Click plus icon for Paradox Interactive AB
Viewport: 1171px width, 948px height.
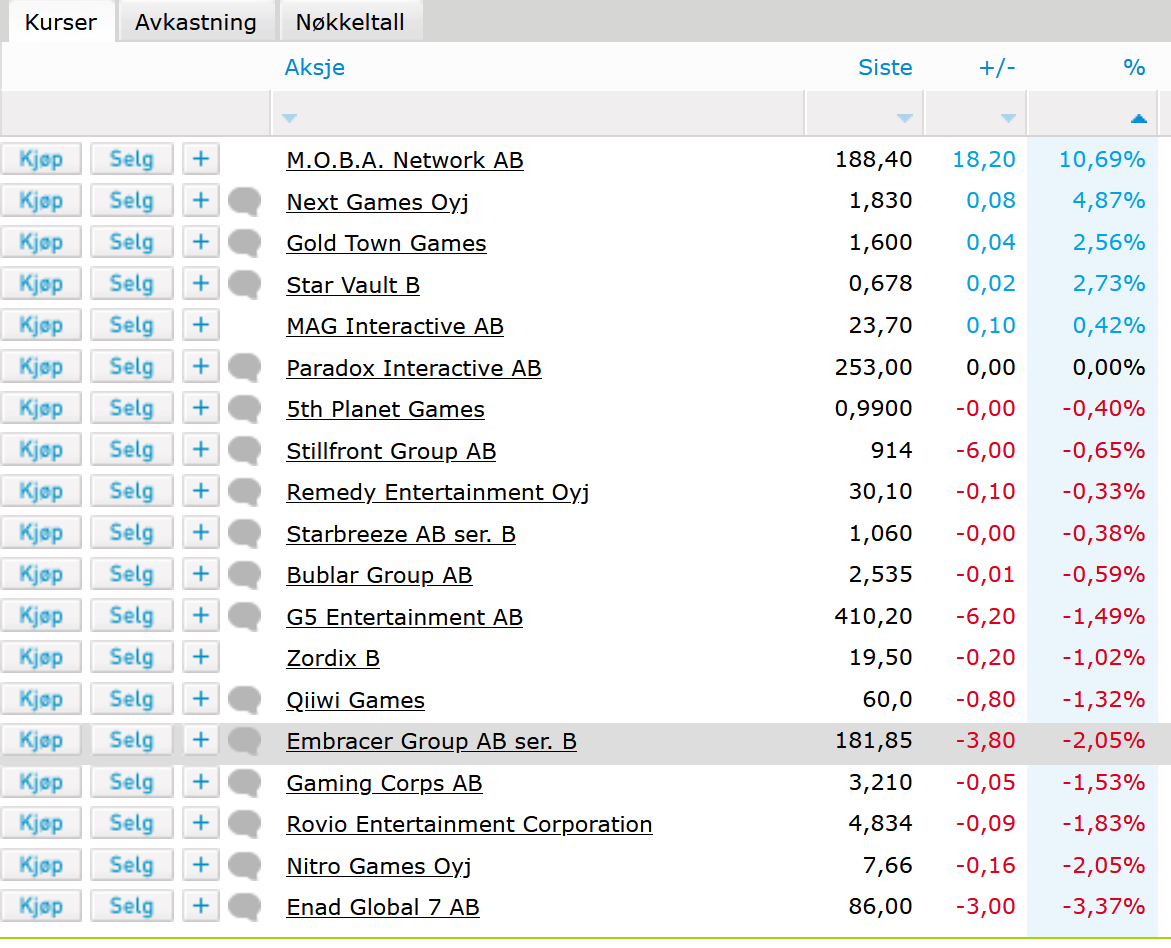pyautogui.click(x=201, y=366)
